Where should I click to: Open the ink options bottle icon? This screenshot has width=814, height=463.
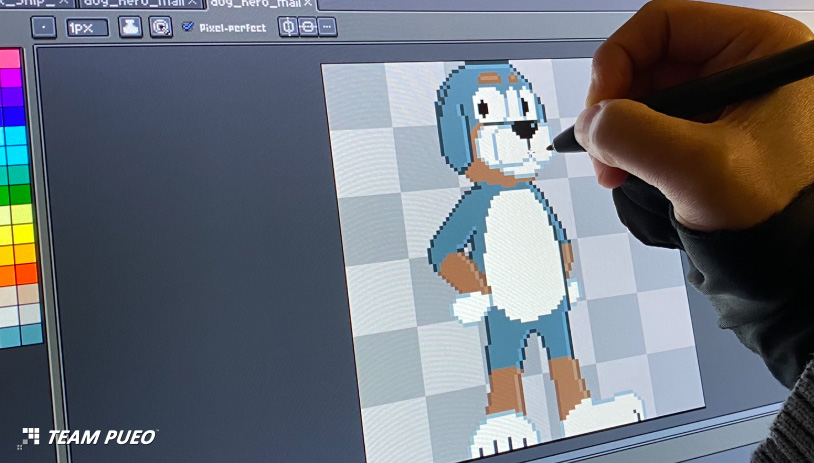click(x=130, y=27)
